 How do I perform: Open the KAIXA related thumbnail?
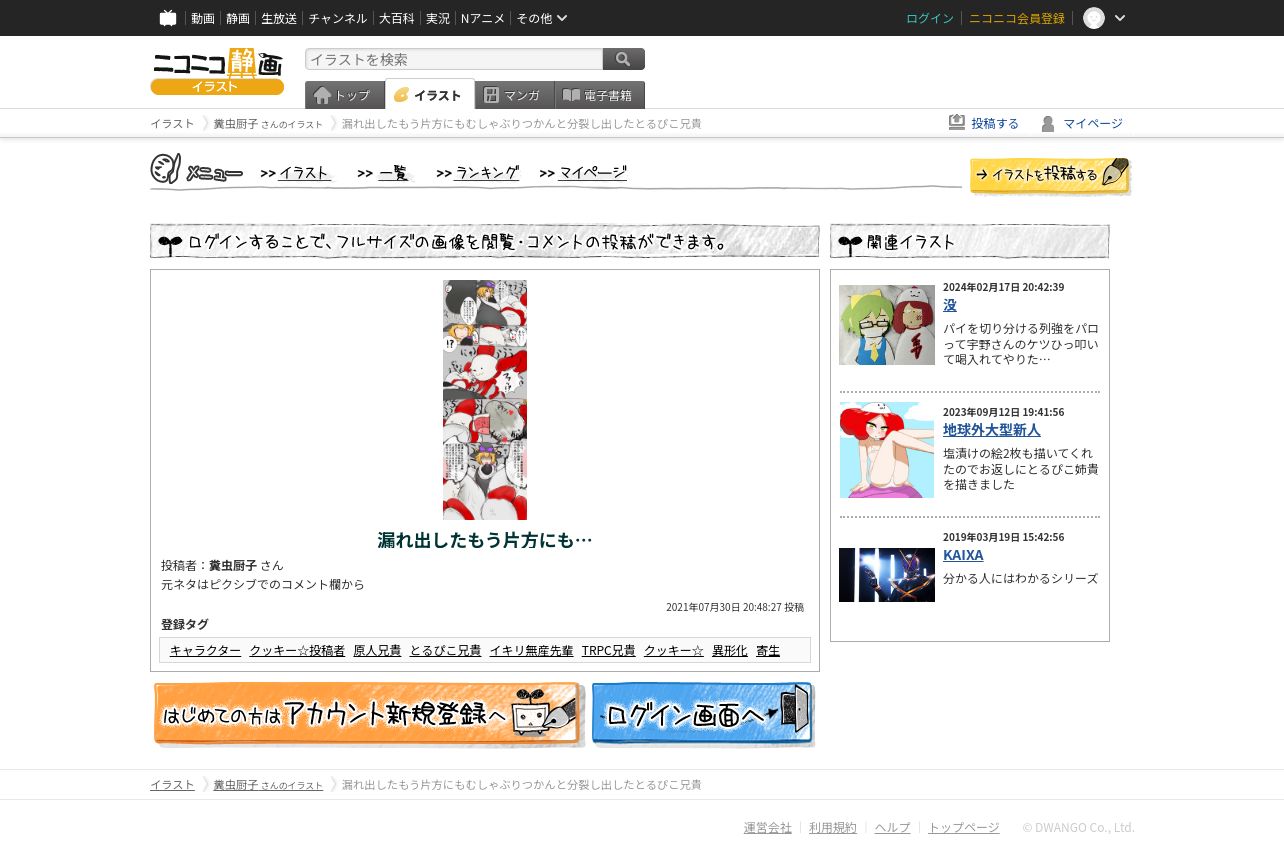coord(887,575)
